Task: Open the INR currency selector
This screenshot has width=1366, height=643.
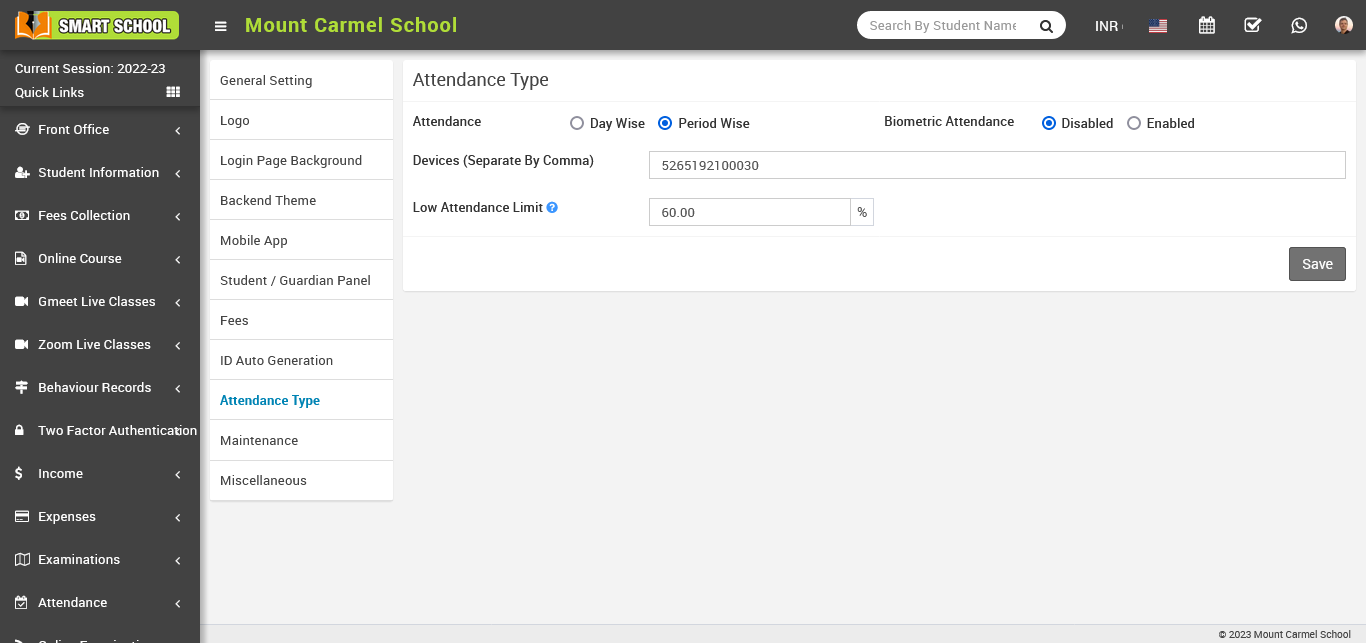Action: point(1107,26)
